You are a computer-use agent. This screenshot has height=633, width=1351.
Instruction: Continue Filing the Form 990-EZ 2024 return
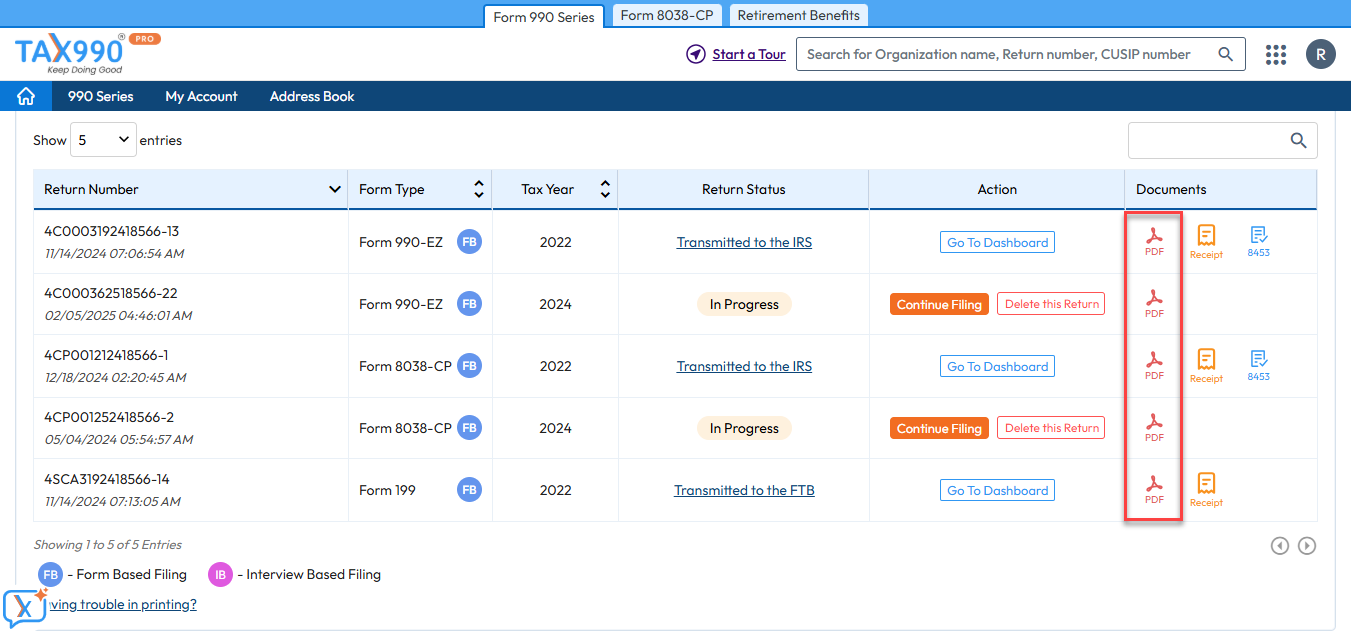click(939, 304)
